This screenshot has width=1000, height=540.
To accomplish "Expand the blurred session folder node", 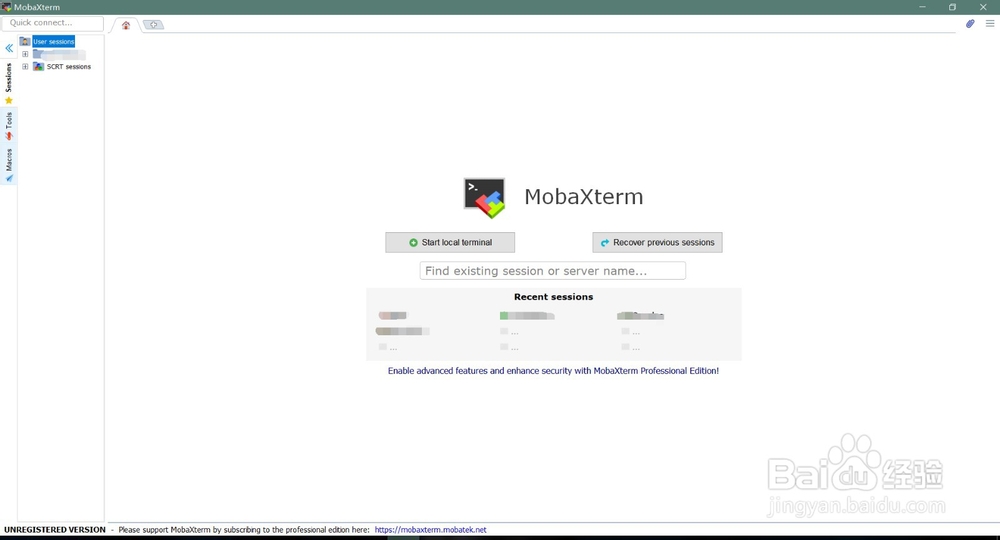I will [x=25, y=54].
